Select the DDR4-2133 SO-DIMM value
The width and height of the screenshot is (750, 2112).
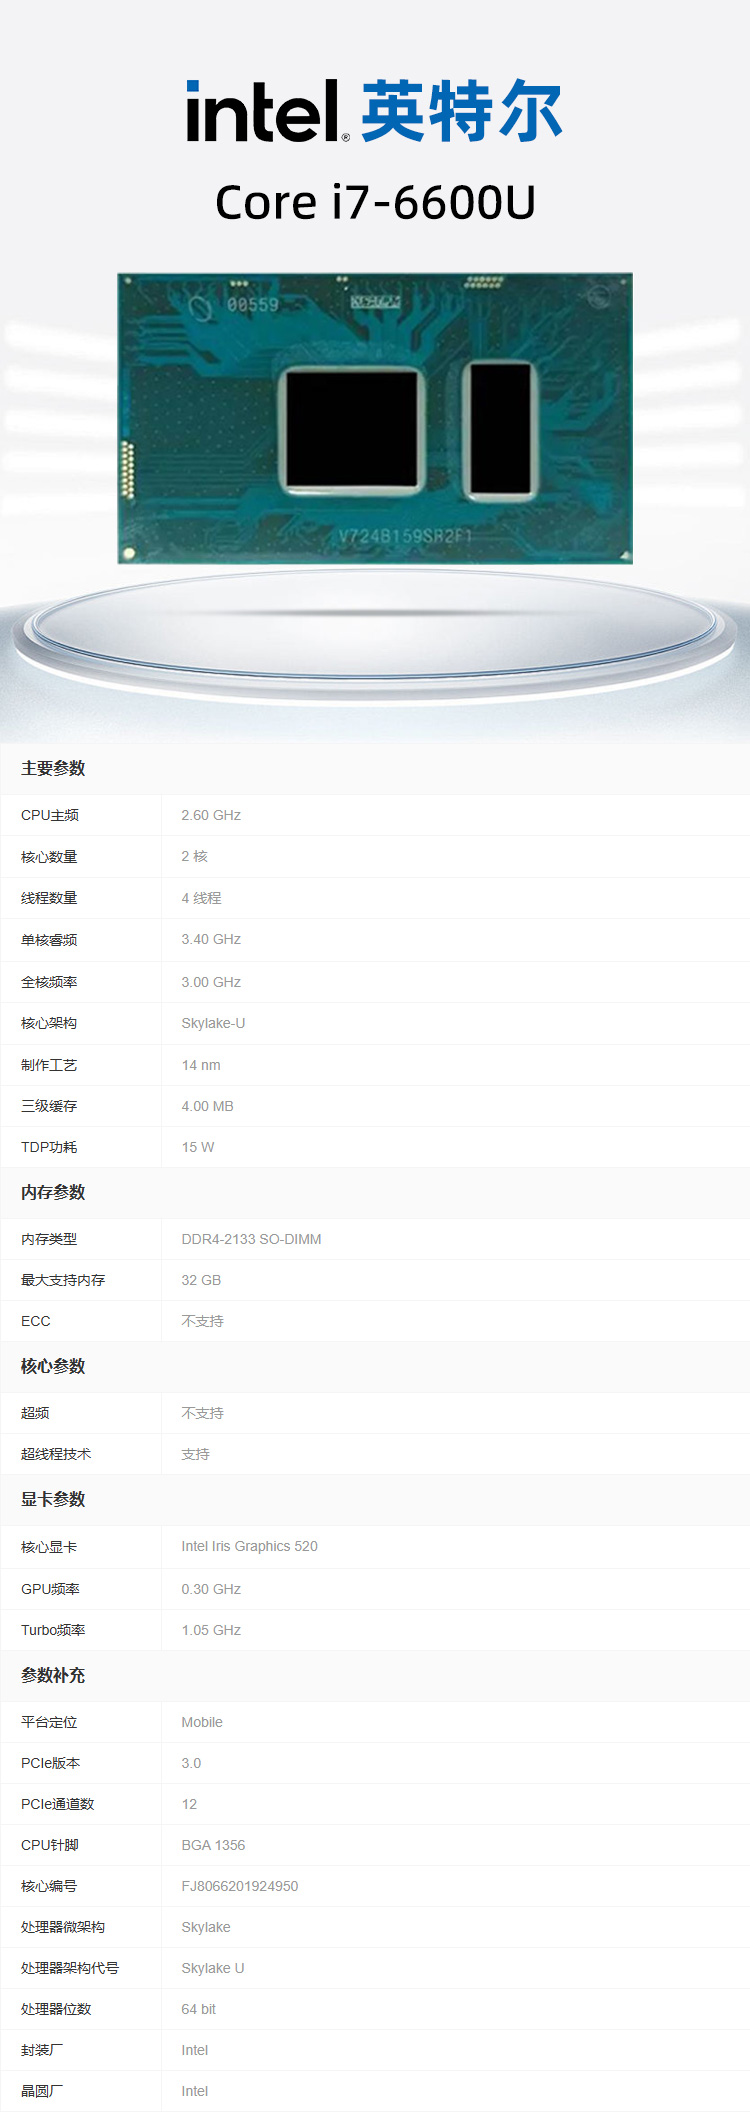[251, 1239]
